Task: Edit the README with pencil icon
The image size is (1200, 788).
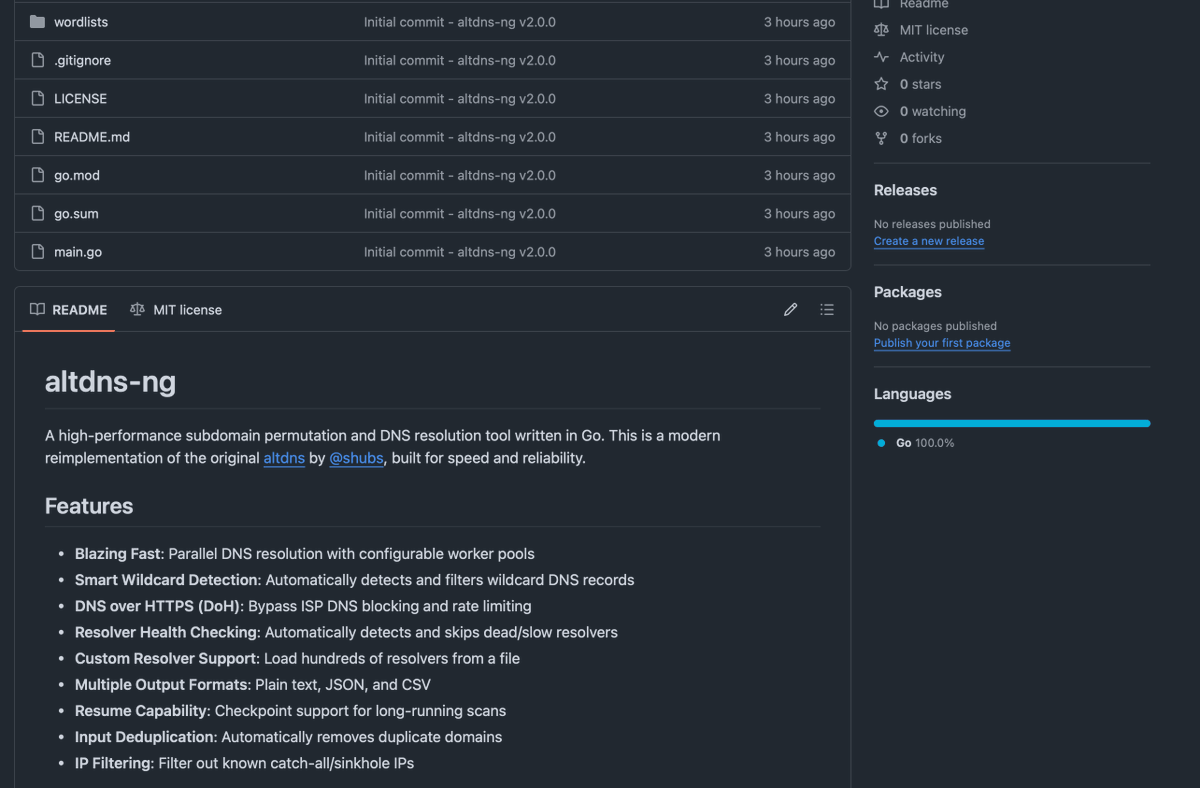Action: pos(790,310)
